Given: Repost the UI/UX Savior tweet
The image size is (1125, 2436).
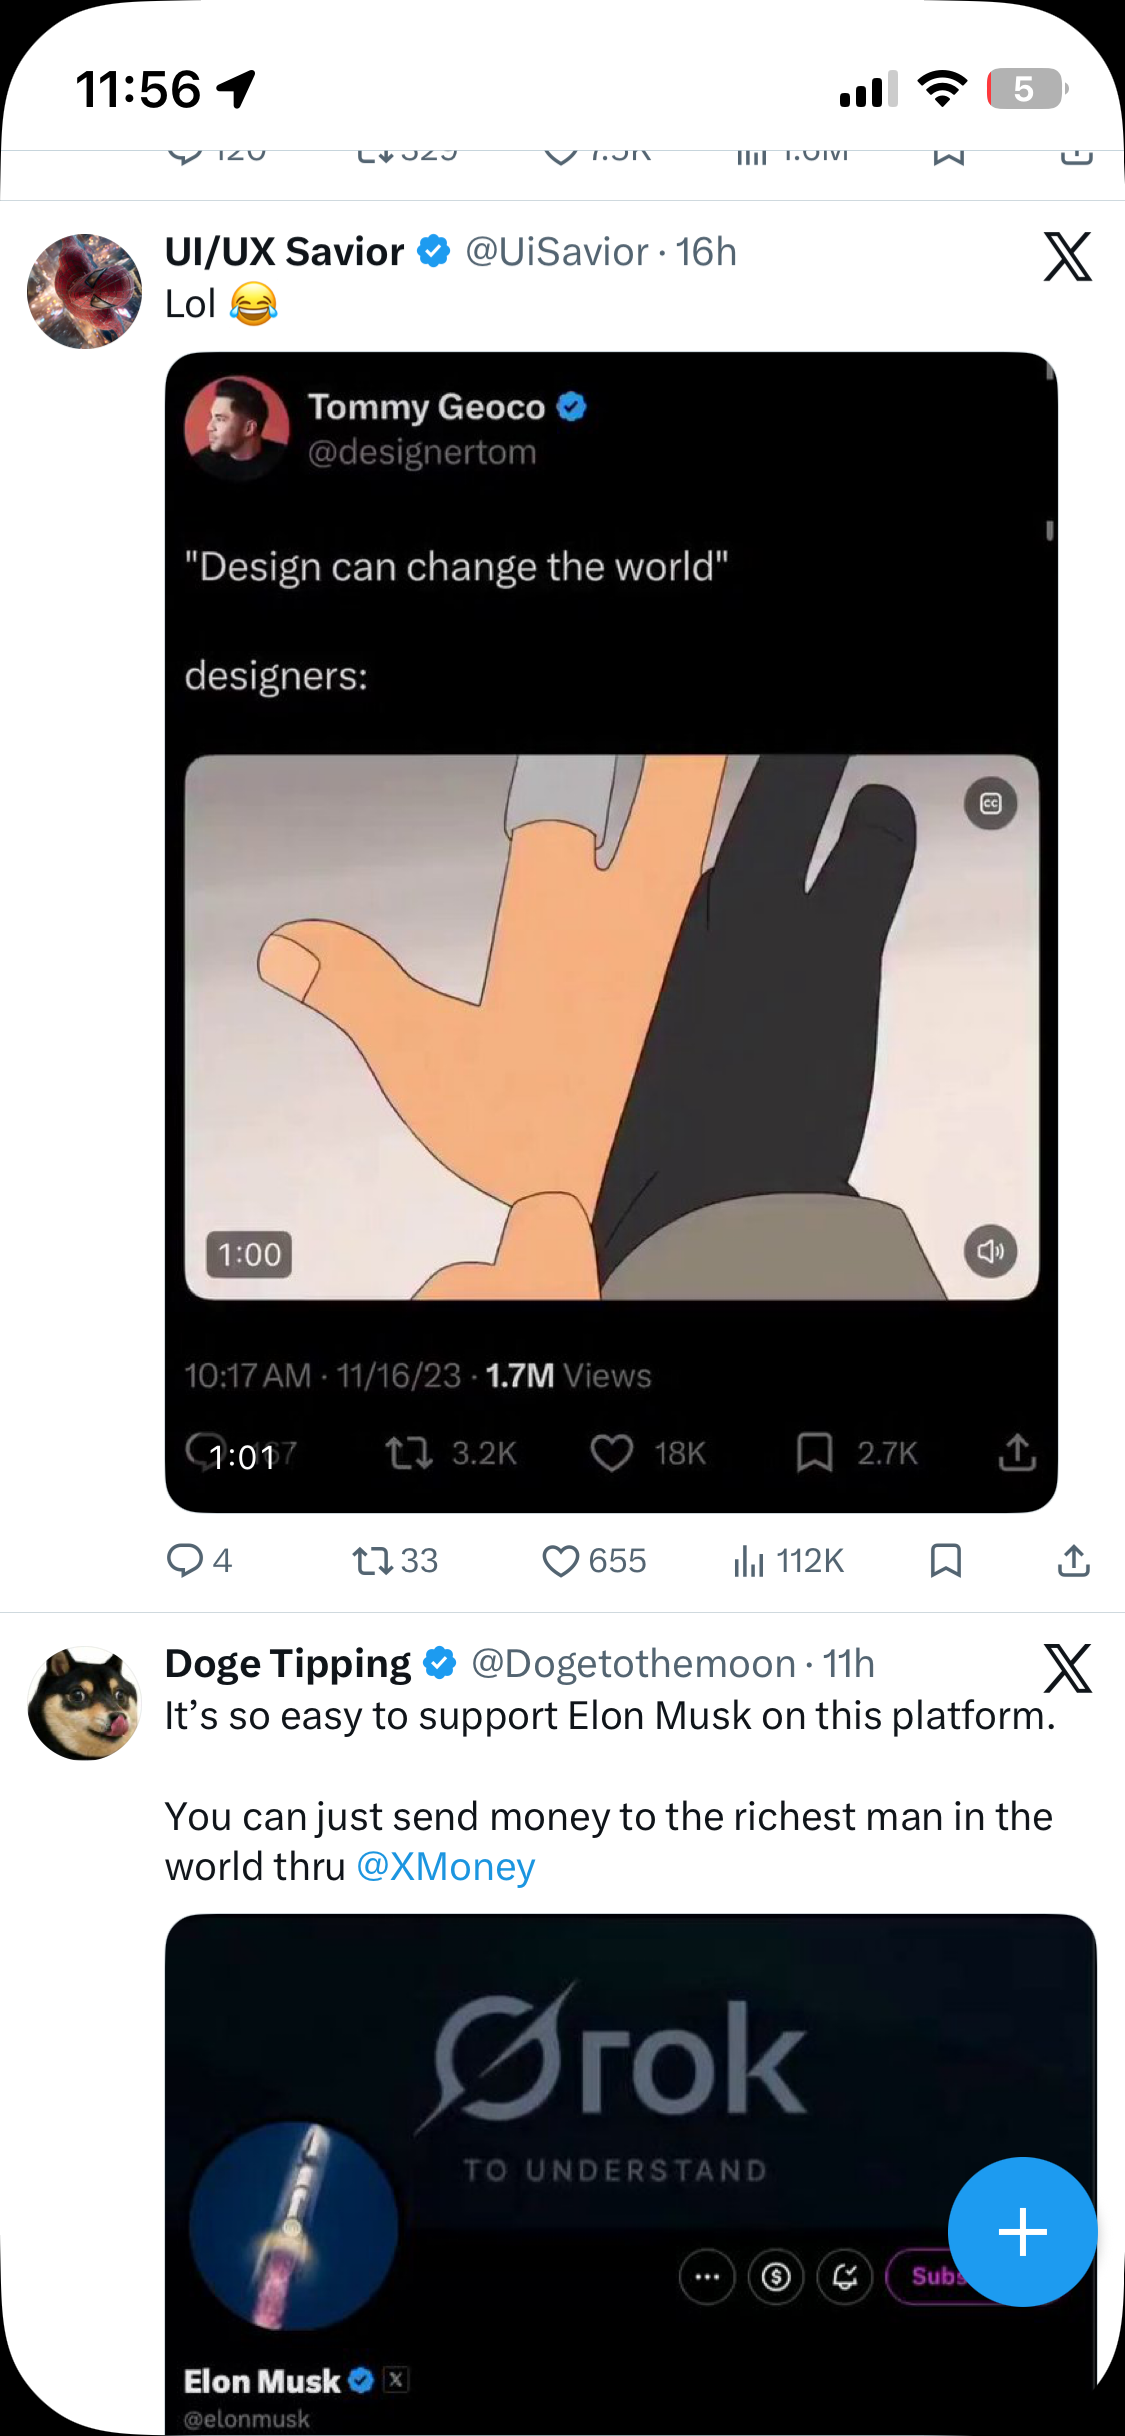Looking at the screenshot, I should [372, 1560].
